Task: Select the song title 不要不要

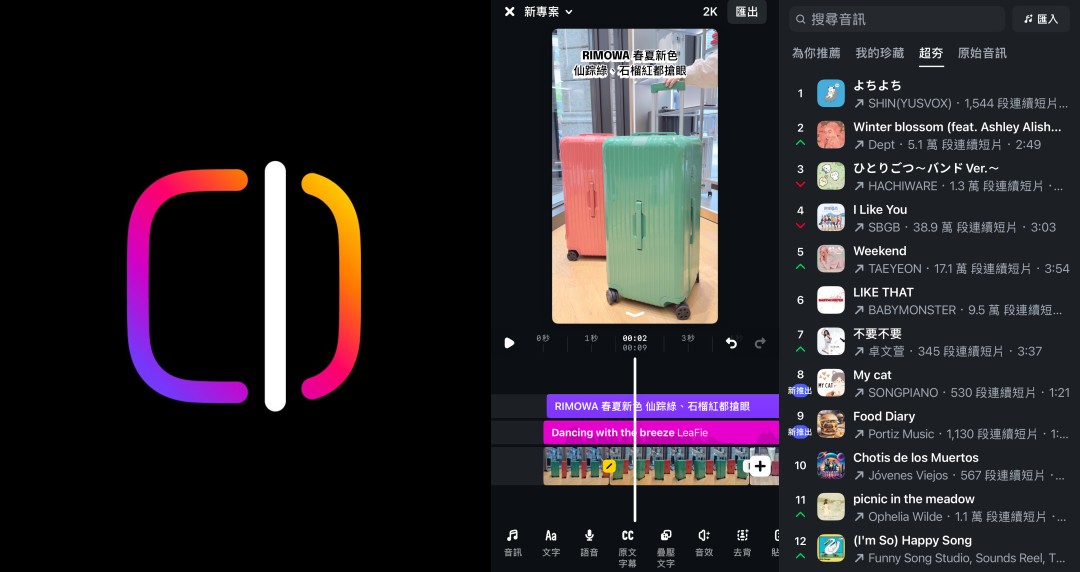Action: [878, 334]
